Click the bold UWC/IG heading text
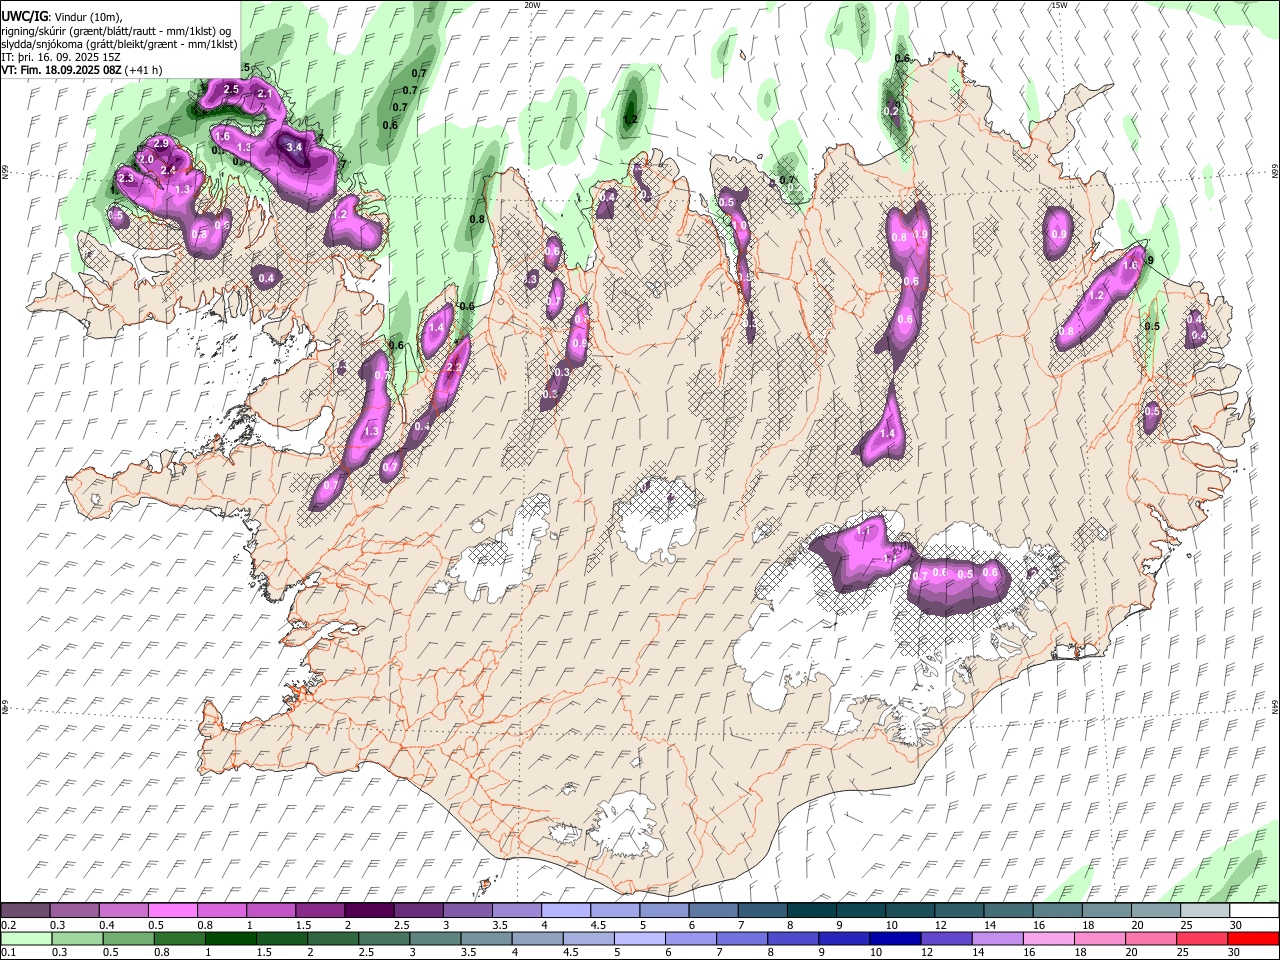This screenshot has height=960, width=1280. coord(23,17)
